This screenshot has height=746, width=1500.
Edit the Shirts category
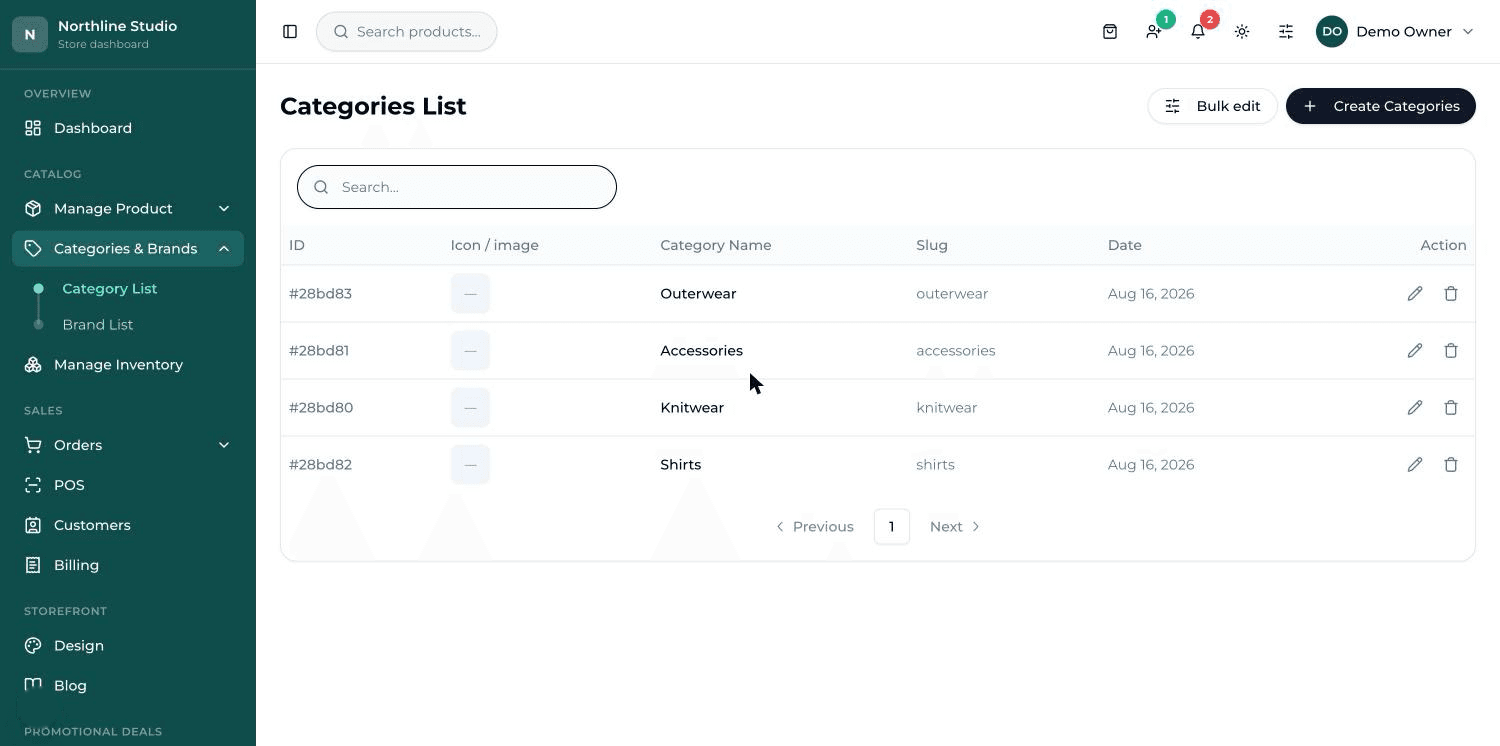click(x=1415, y=465)
